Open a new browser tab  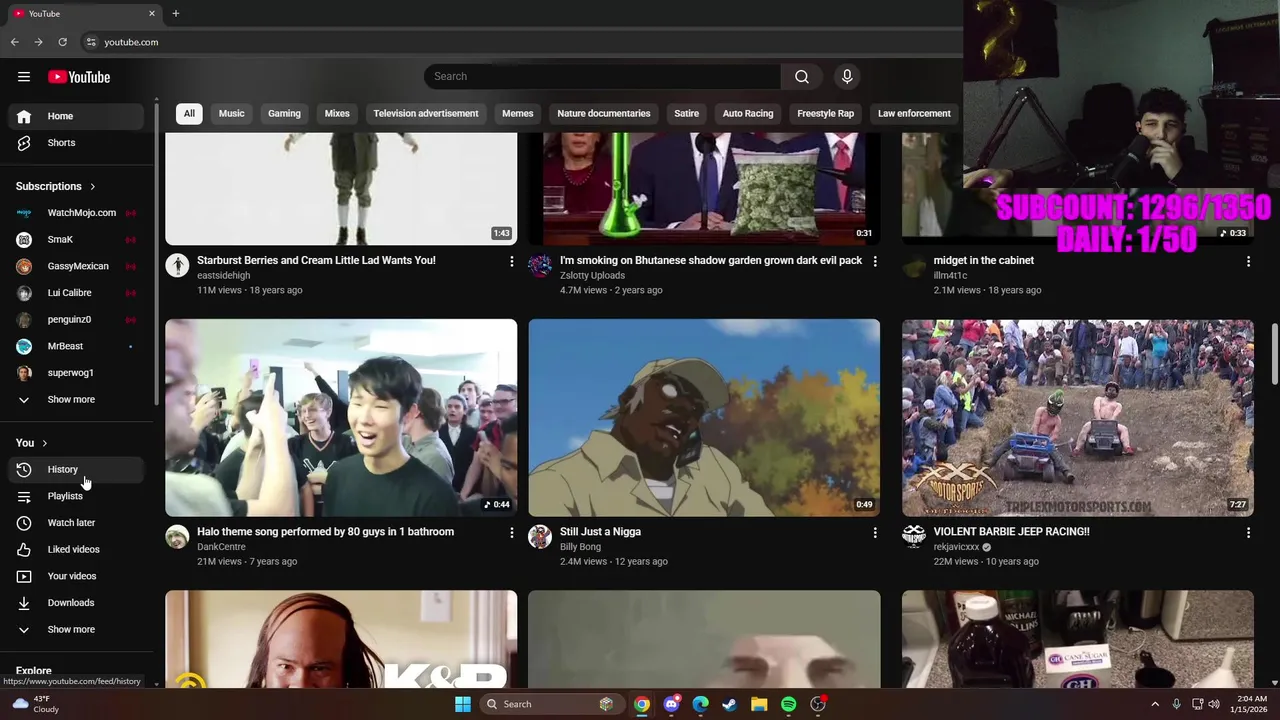coord(175,13)
